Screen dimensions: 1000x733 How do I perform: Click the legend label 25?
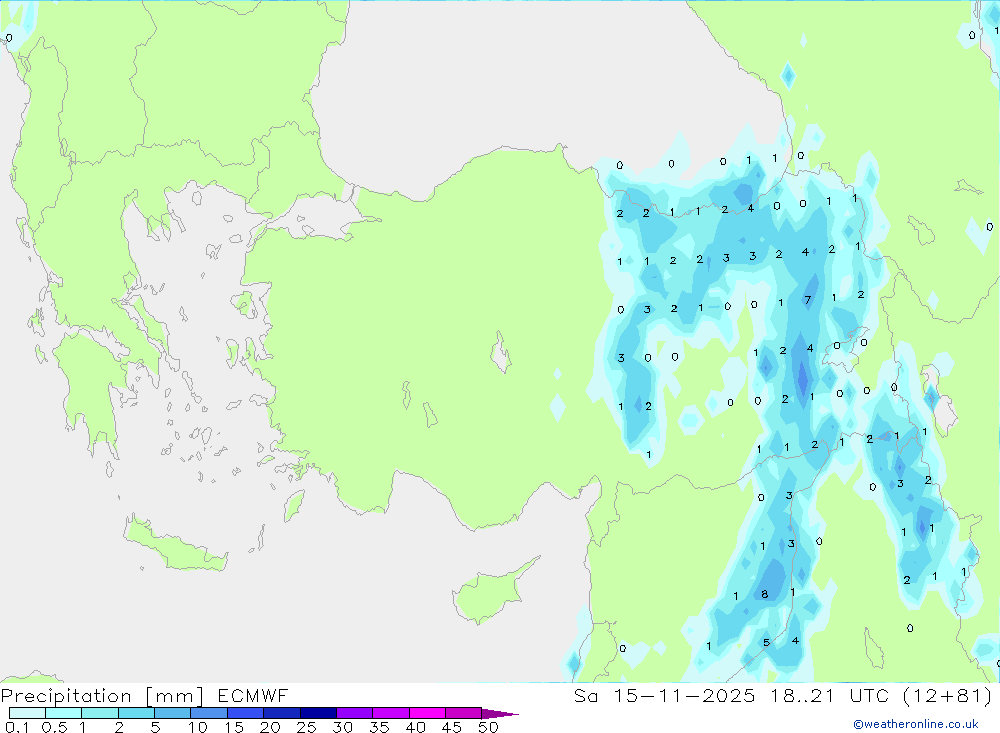click(306, 727)
